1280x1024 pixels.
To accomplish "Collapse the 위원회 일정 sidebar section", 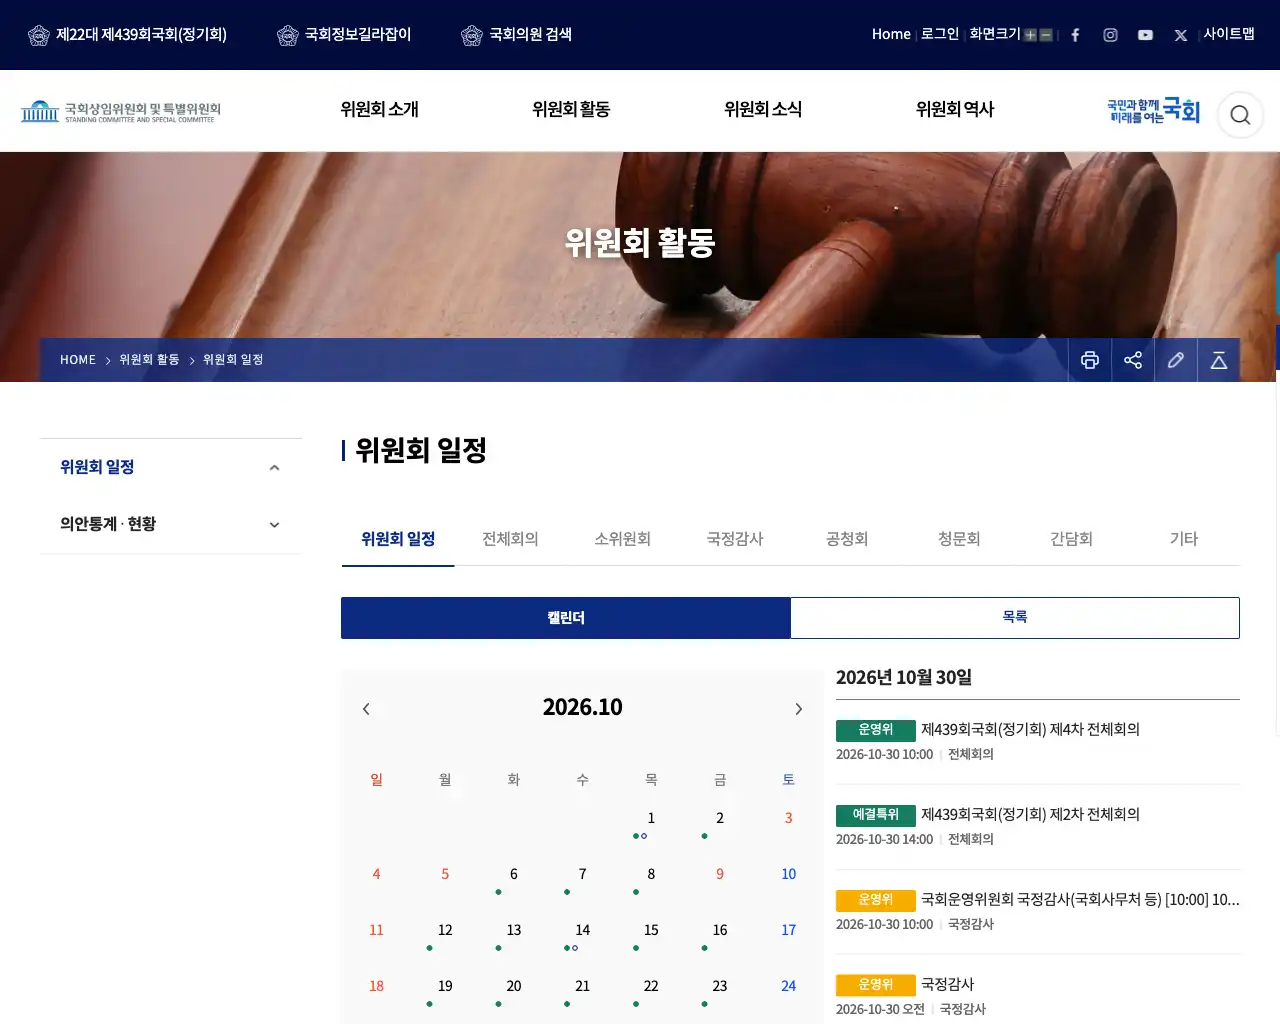I will point(274,468).
